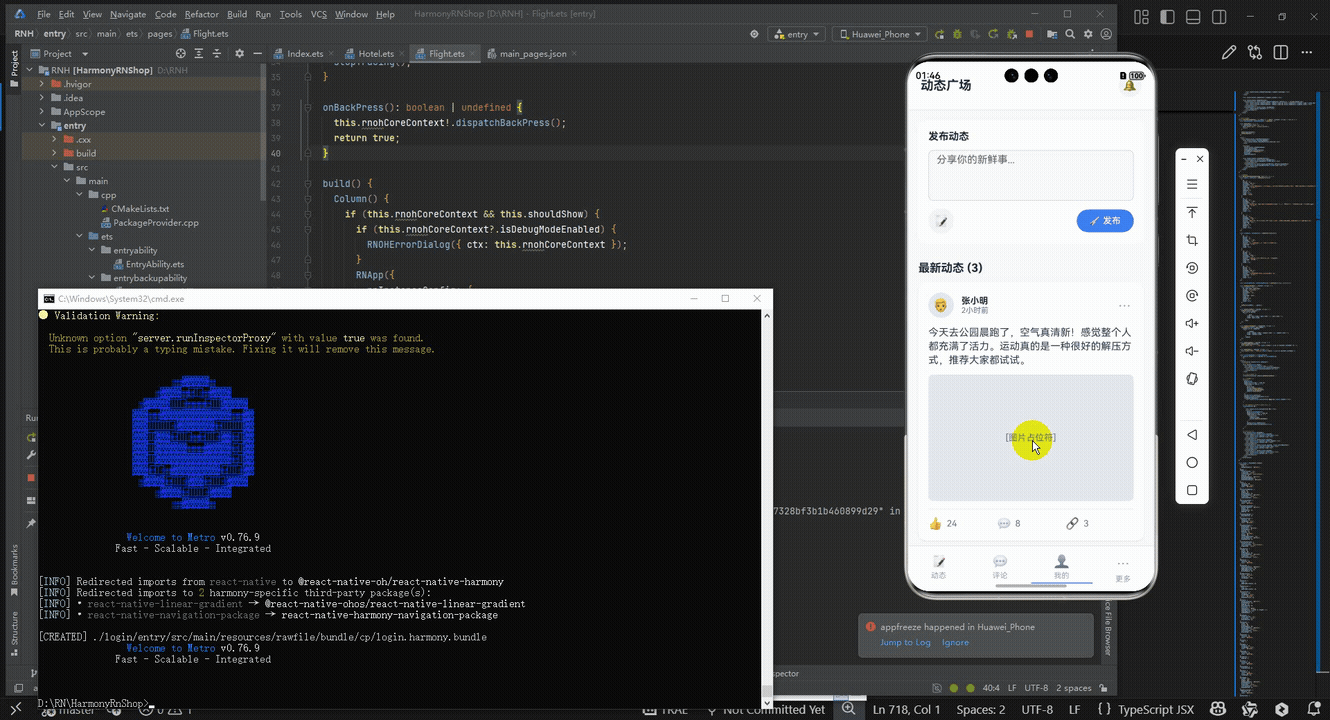Click the Ignore link in notification
Screen dimensions: 1330x720
955,642
